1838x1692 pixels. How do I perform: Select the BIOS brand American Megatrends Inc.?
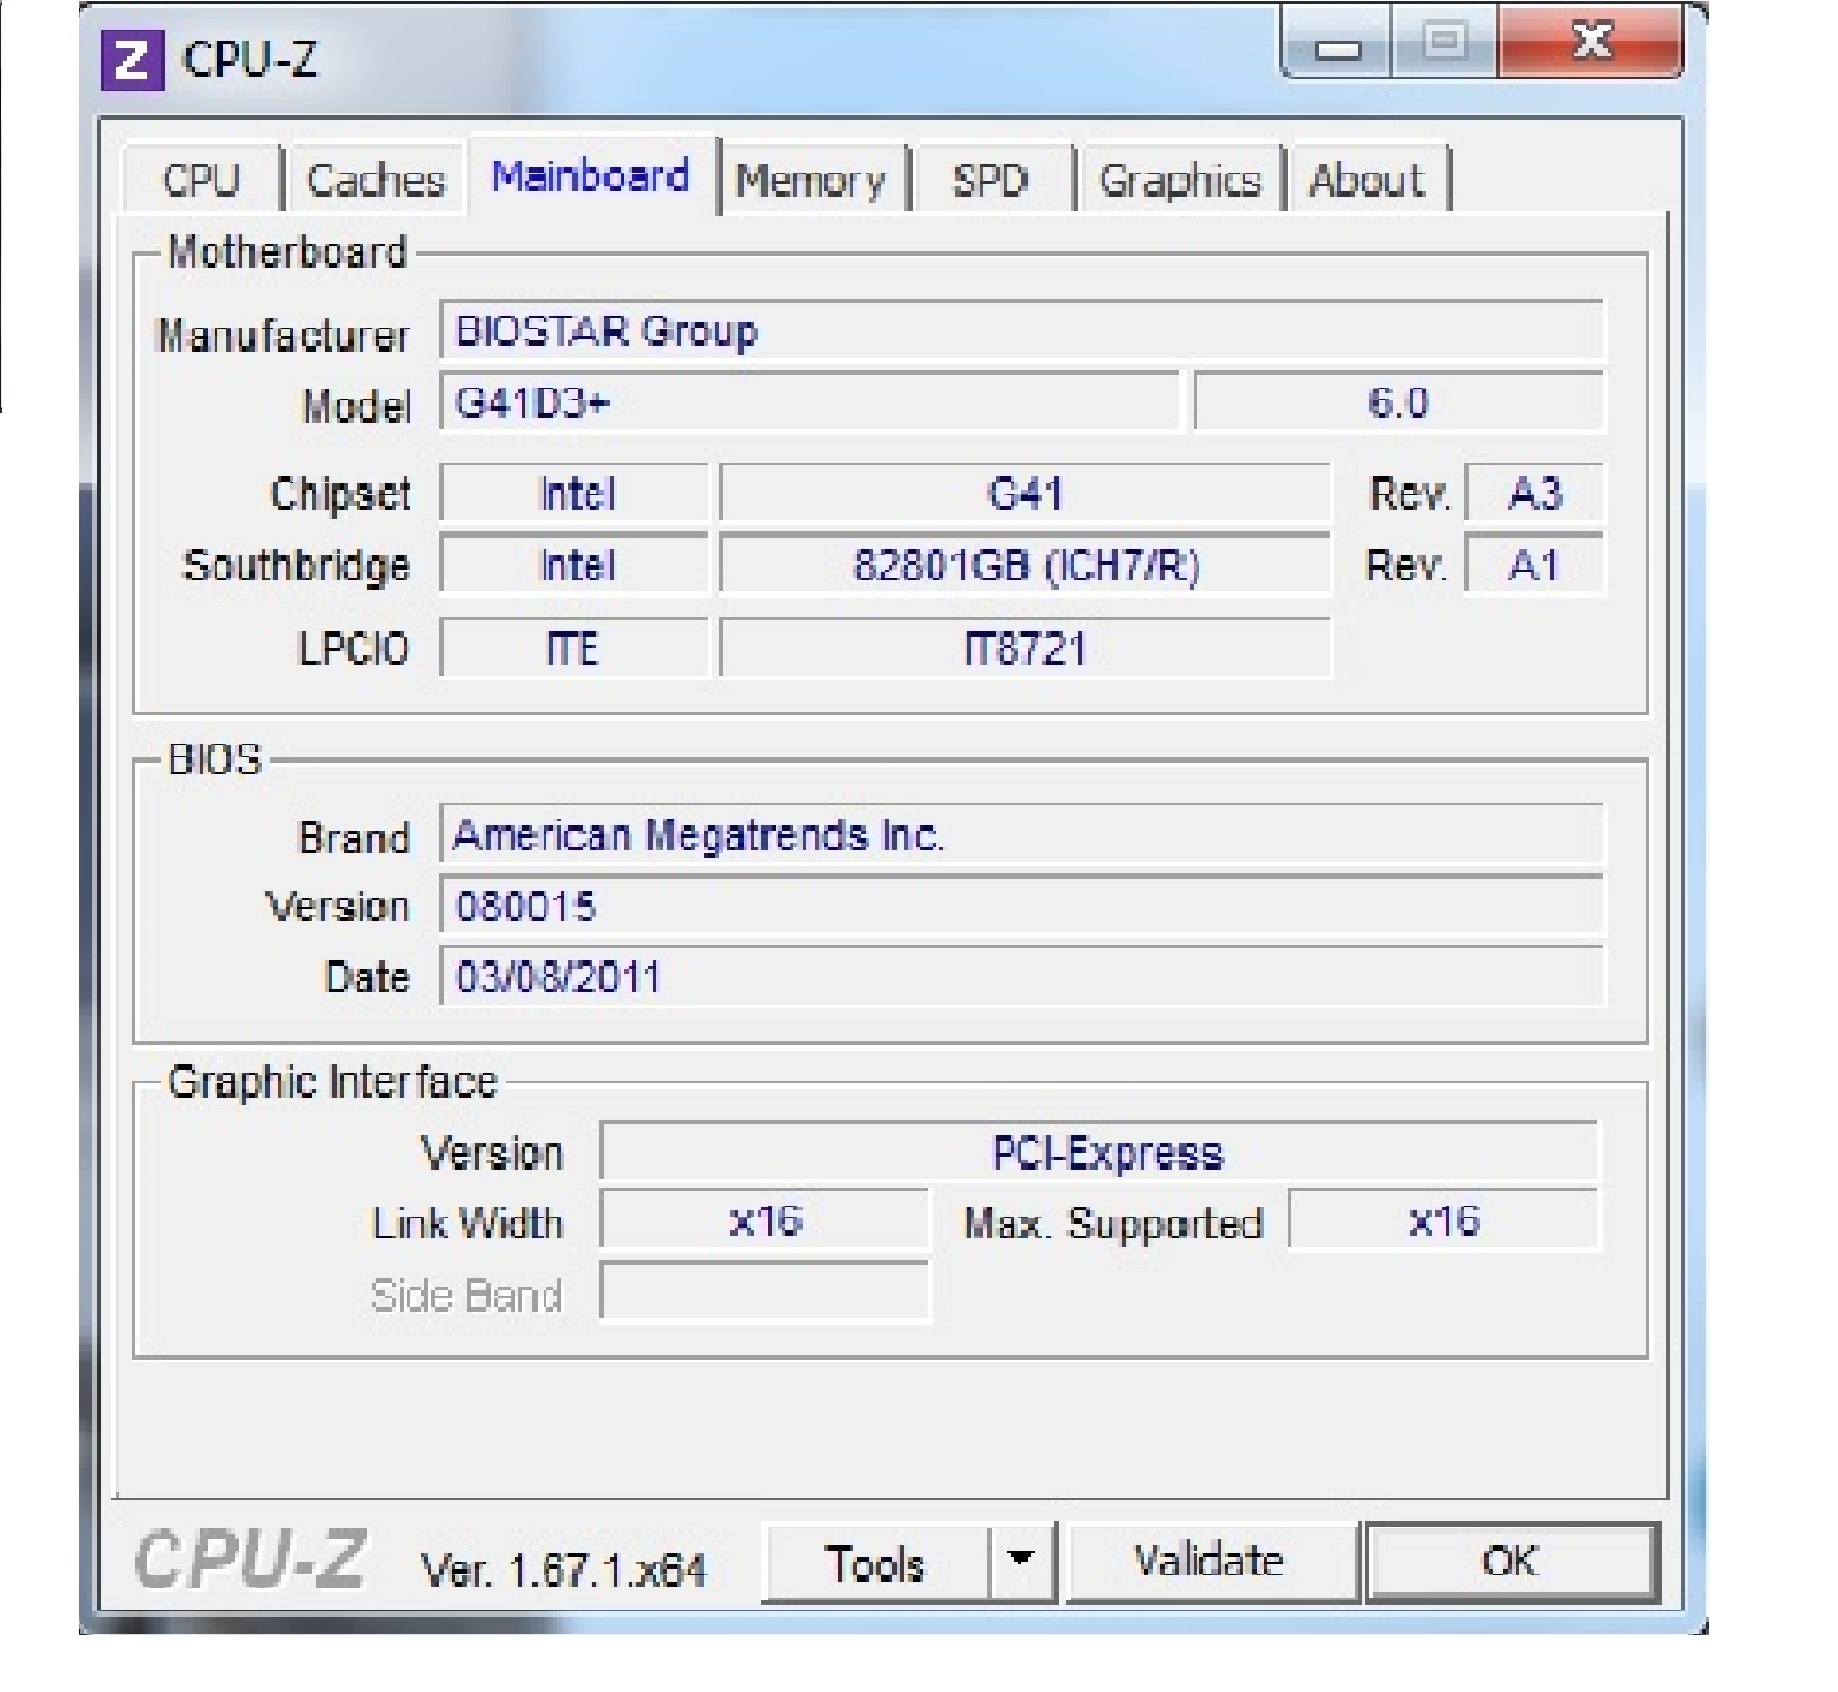pyautogui.click(x=1021, y=834)
